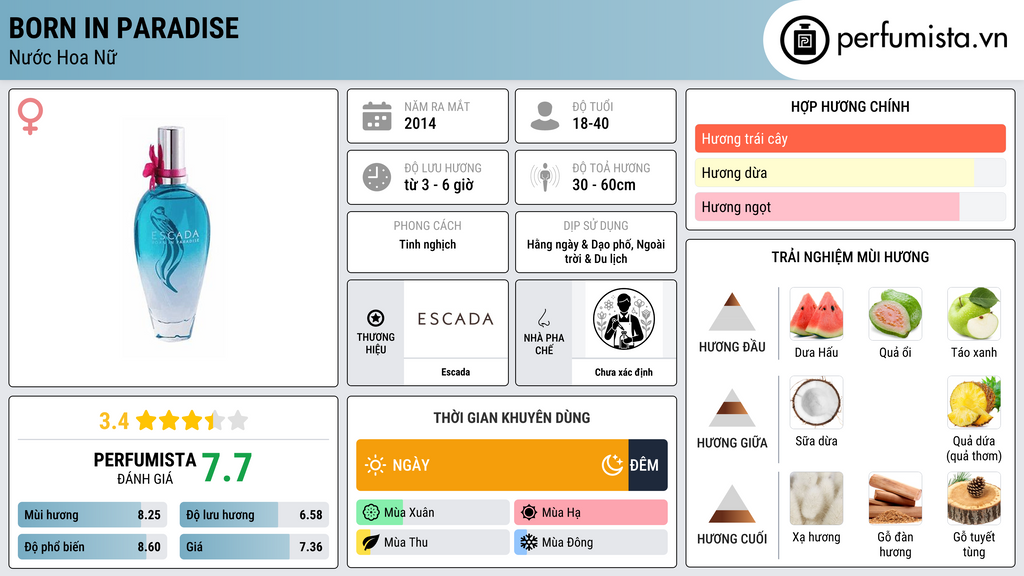
Task: Click the flower icon for Mùa Xuân
Action: pyautogui.click(x=371, y=513)
